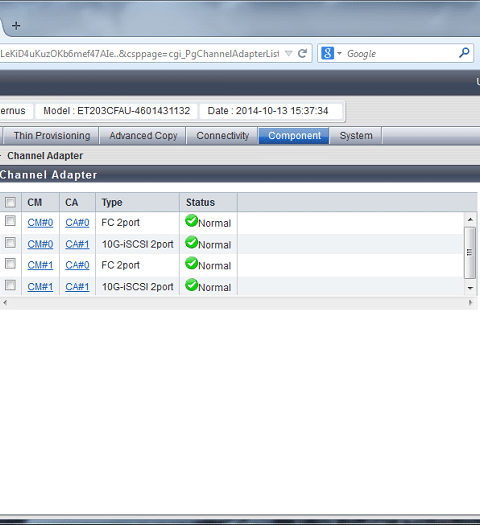Viewport: 480px width, 525px height.
Task: Select the Component tab
Action: coord(294,136)
